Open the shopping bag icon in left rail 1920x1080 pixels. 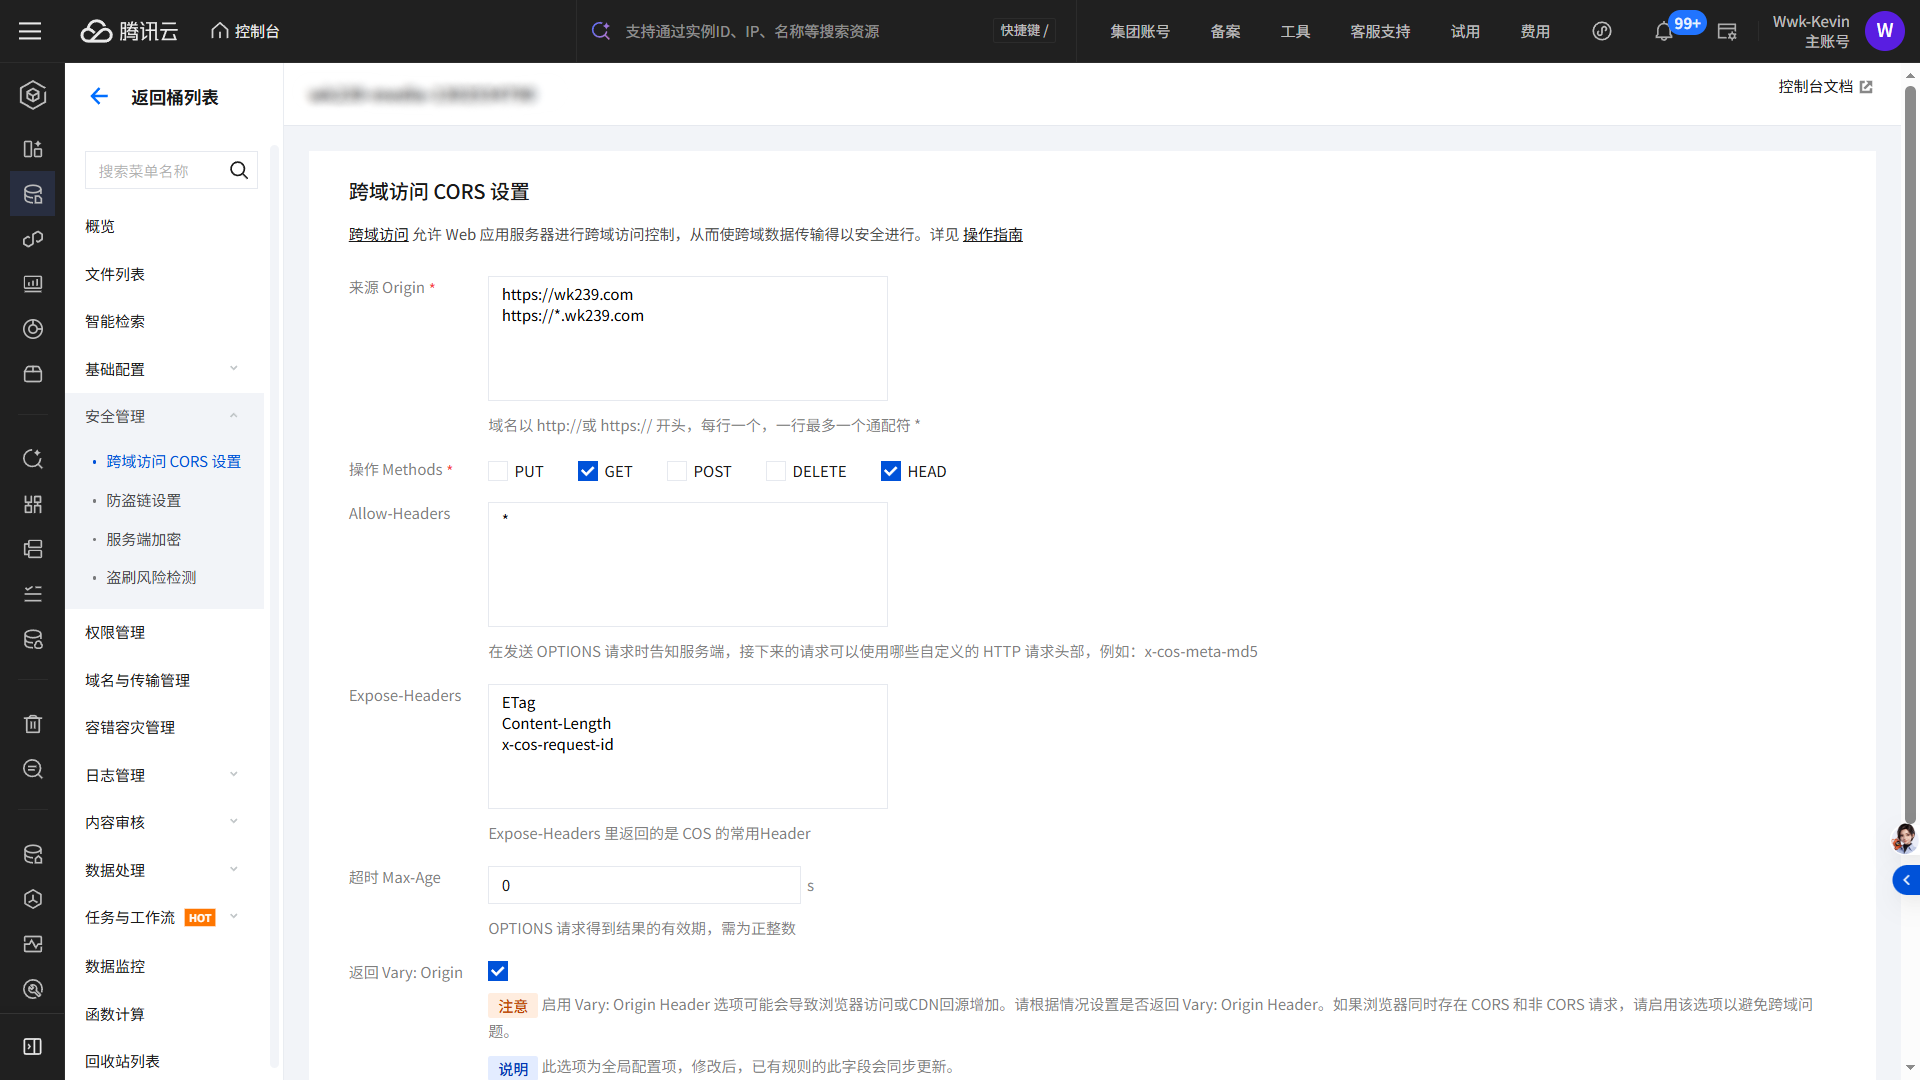click(33, 374)
